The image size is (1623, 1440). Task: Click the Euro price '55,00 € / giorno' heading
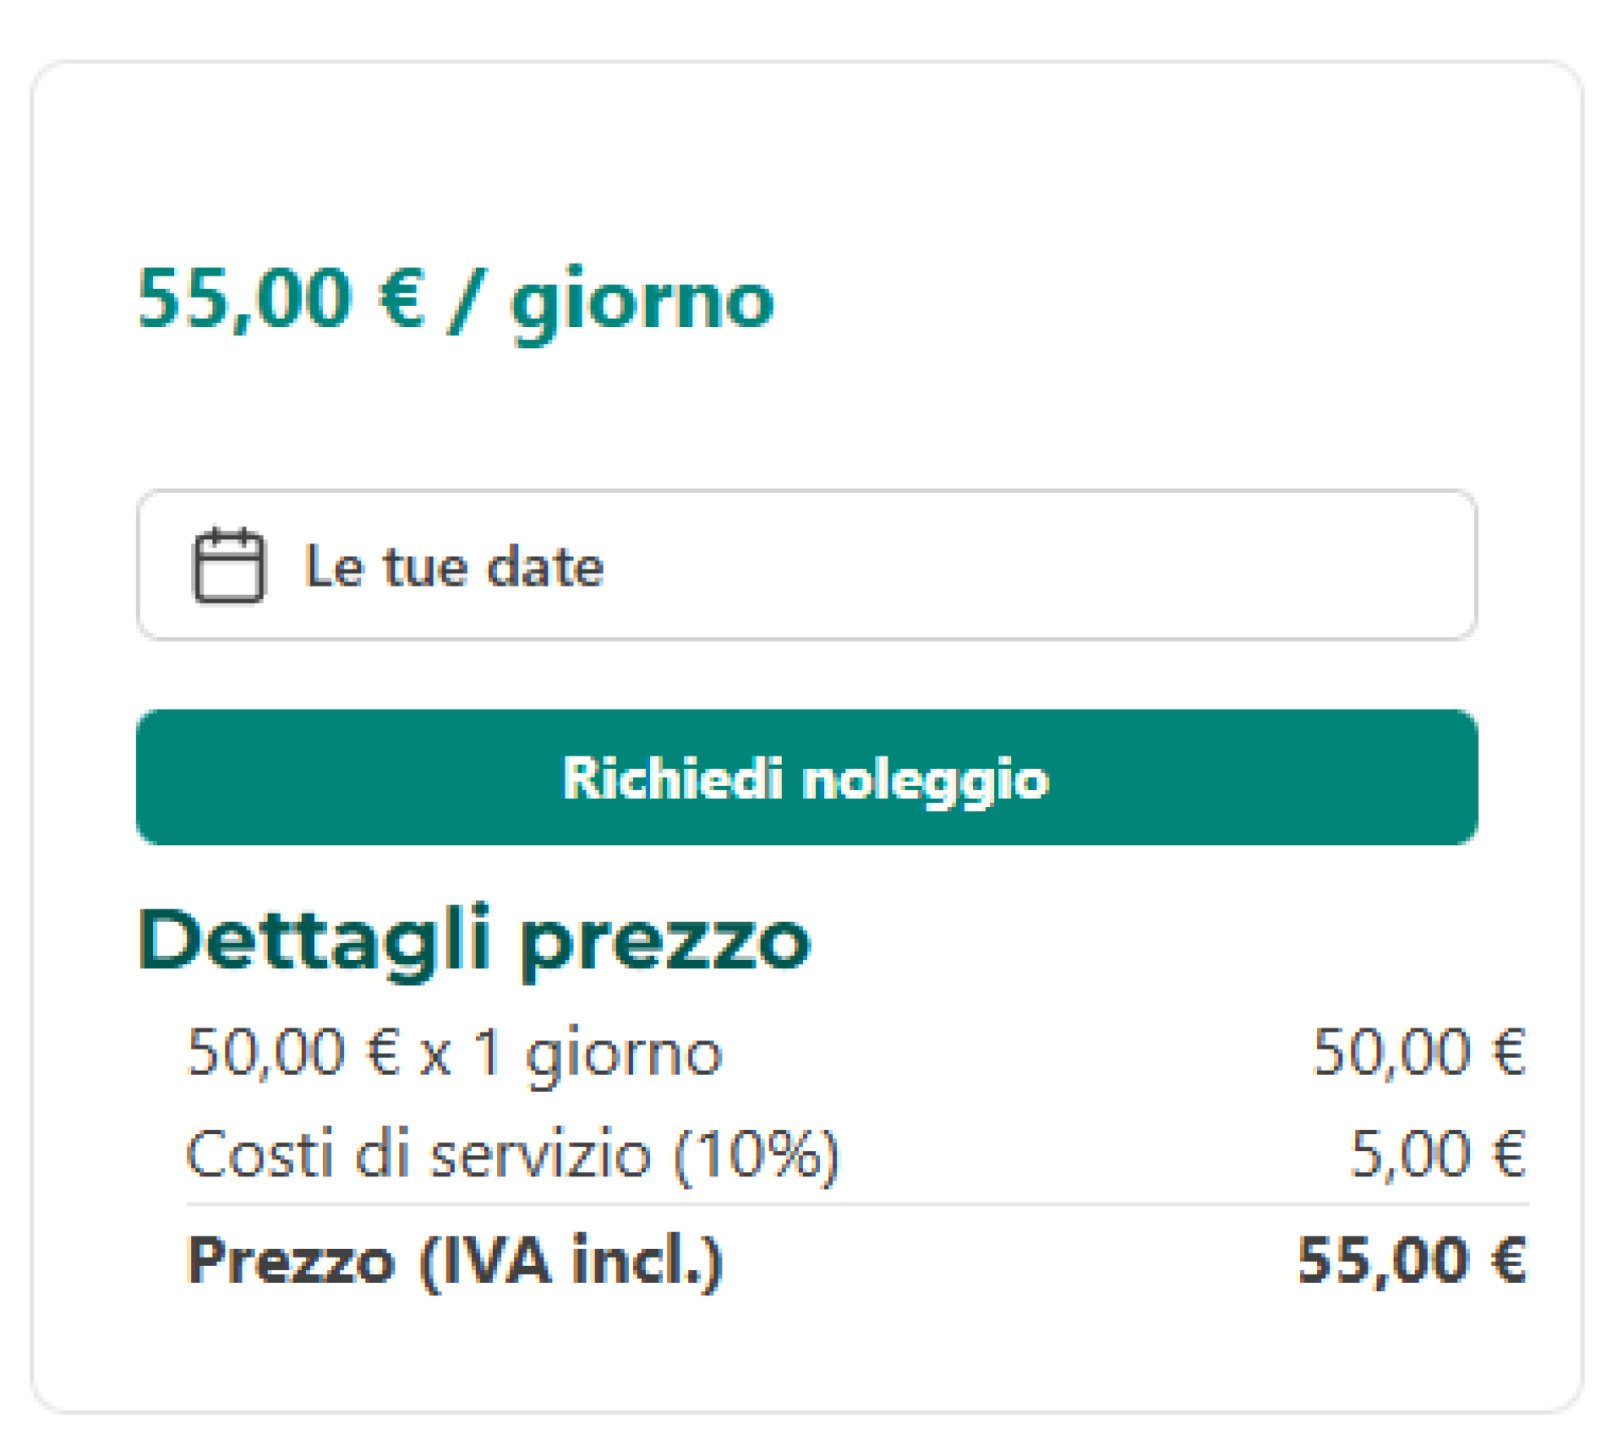tap(455, 300)
